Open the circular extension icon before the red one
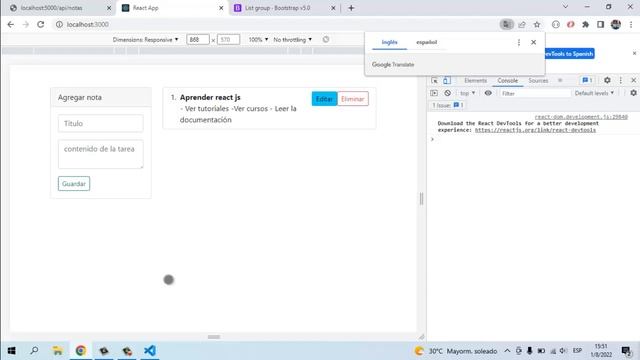Viewport: 640px width, 360px height. coord(556,24)
